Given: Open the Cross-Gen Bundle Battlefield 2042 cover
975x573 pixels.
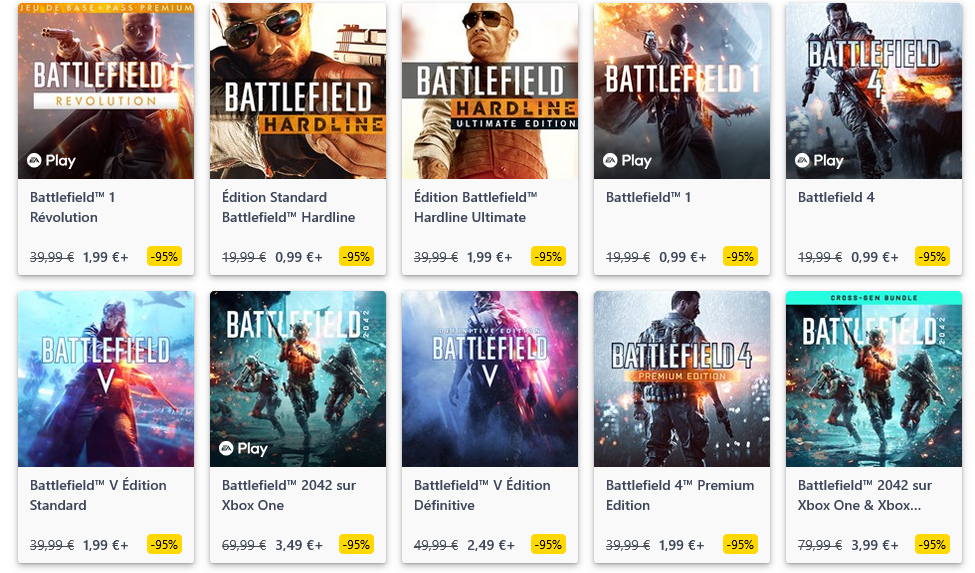Looking at the screenshot, I should pyautogui.click(x=874, y=379).
